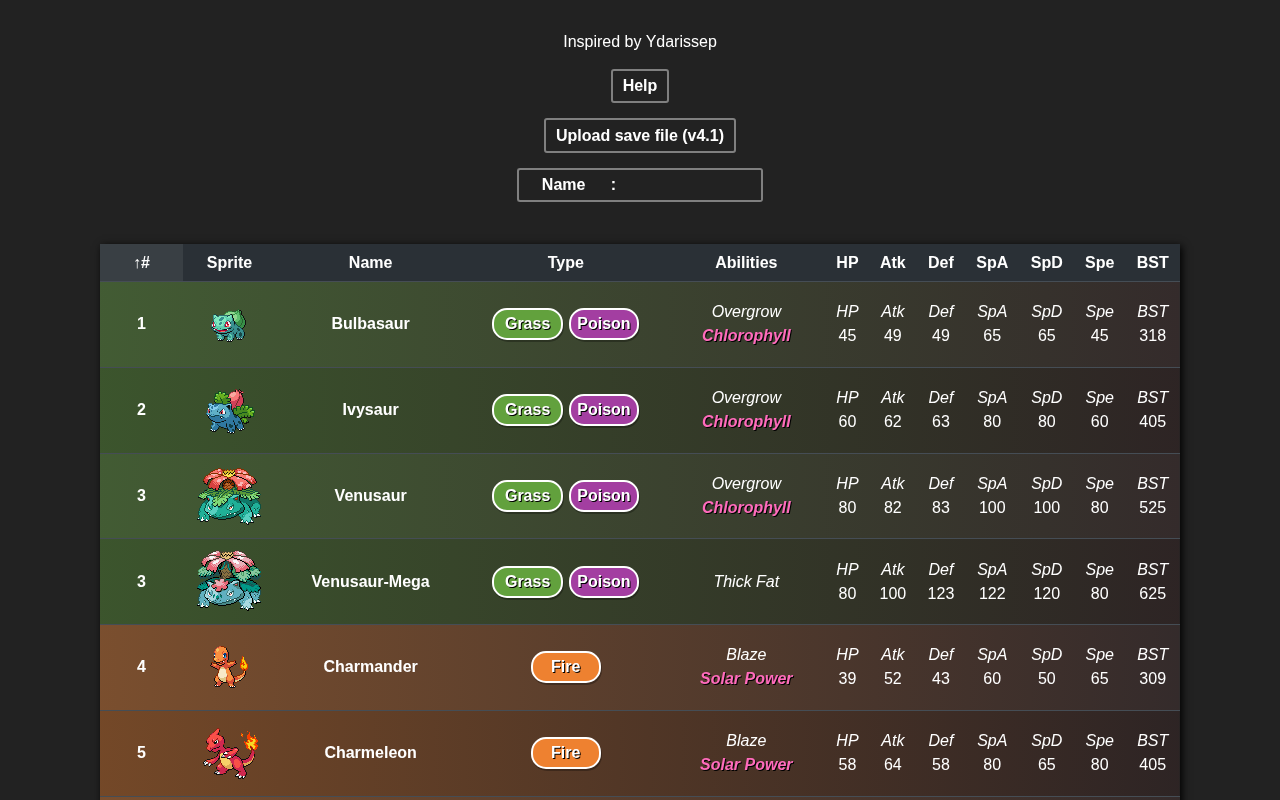The height and width of the screenshot is (800, 1280).
Task: Select Charmander's Fire type badge
Action: tap(566, 667)
